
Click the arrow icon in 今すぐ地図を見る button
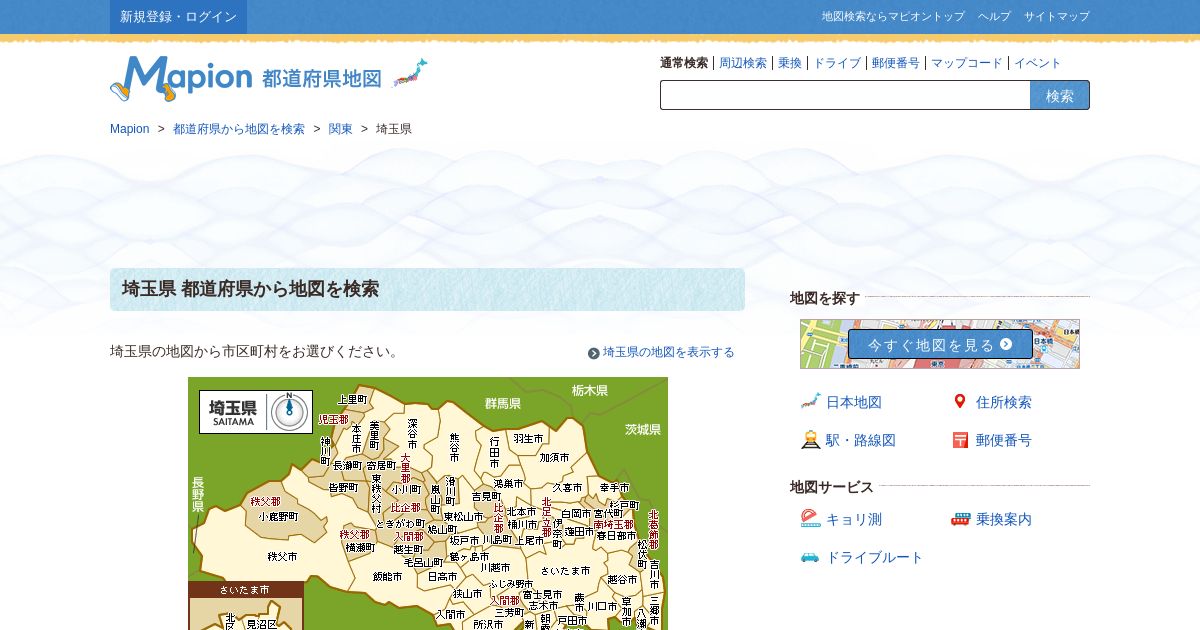tap(1006, 344)
